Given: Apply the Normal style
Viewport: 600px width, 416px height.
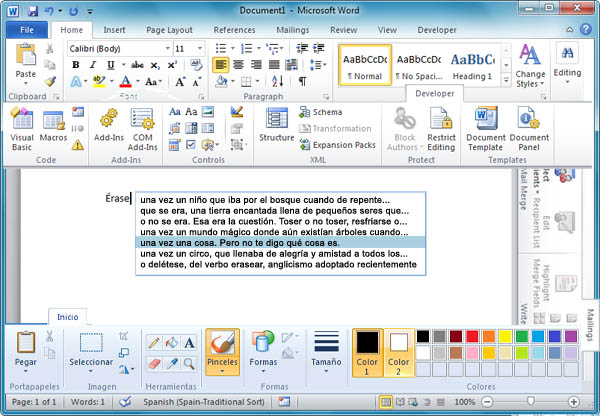Looking at the screenshot, I should pos(365,65).
